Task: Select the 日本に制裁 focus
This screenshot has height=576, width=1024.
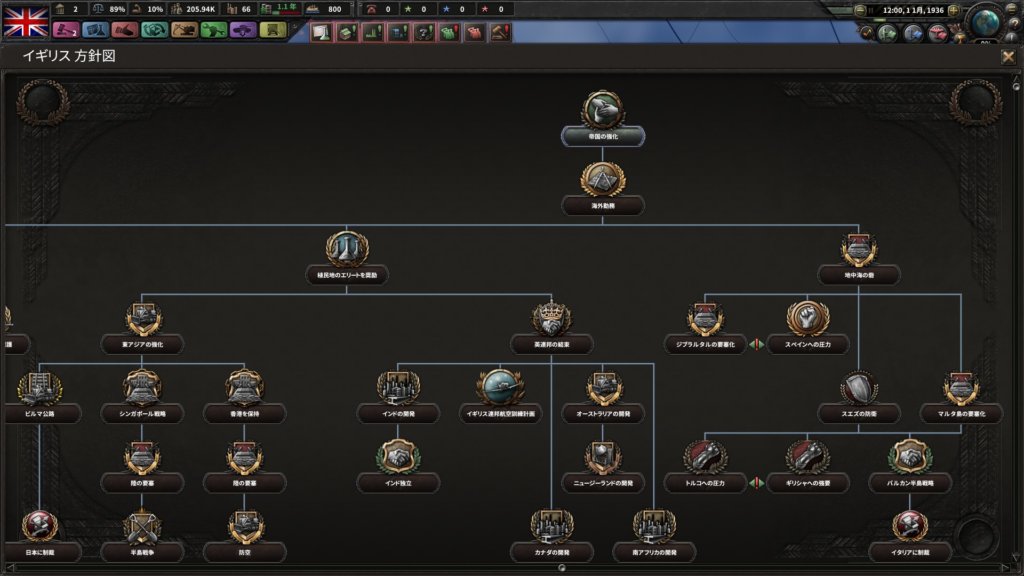Action: 40,535
